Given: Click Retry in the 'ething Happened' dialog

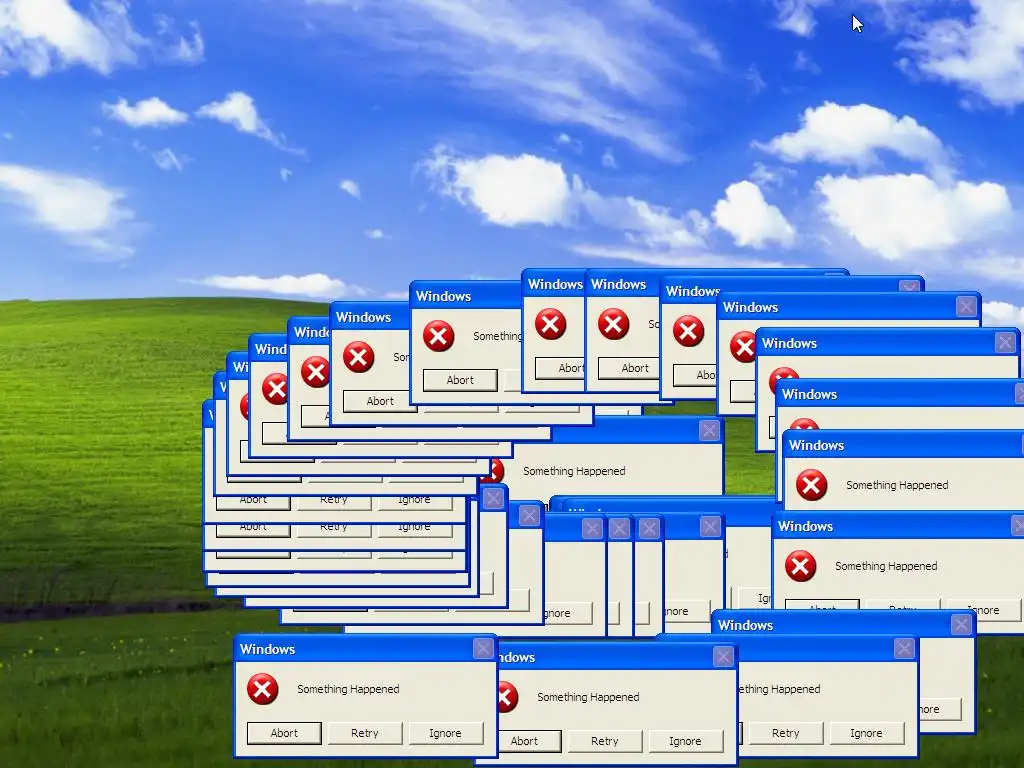Looking at the screenshot, I should [786, 733].
